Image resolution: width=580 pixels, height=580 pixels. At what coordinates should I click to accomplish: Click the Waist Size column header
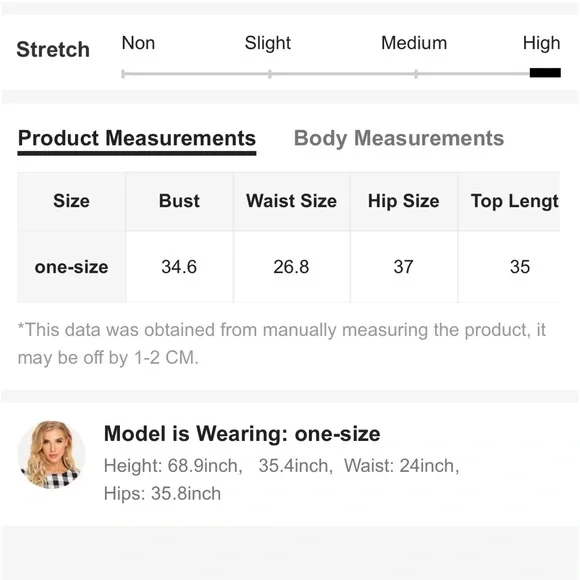click(291, 202)
